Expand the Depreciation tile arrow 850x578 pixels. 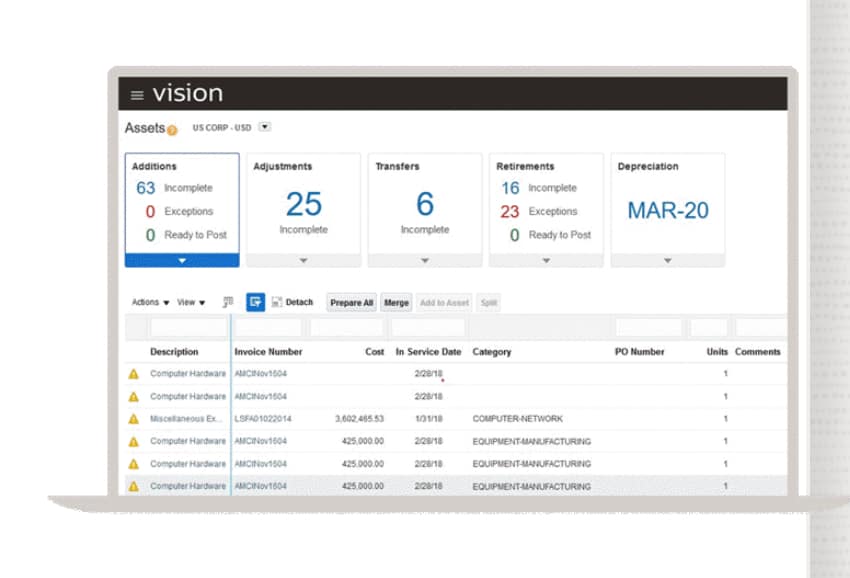667,260
